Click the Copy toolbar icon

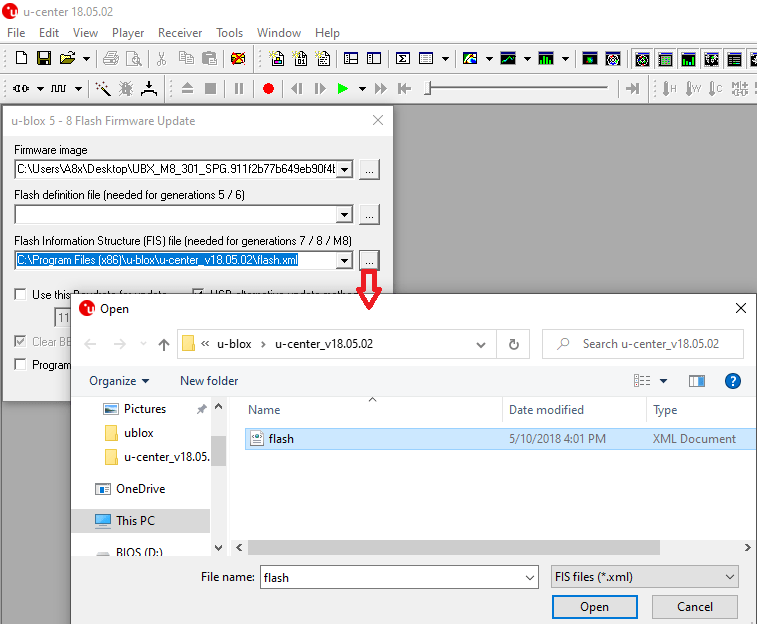tap(186, 58)
